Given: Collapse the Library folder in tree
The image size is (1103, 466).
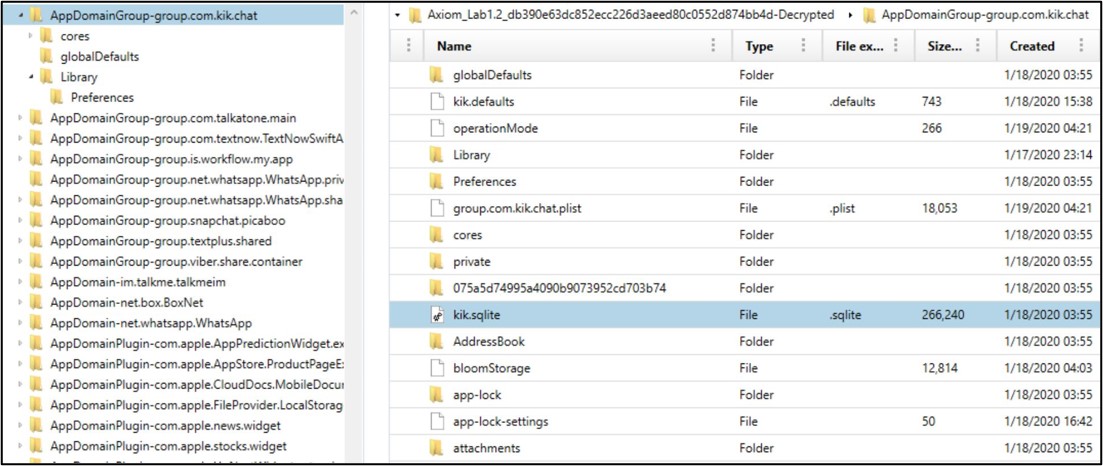Looking at the screenshot, I should [31, 77].
